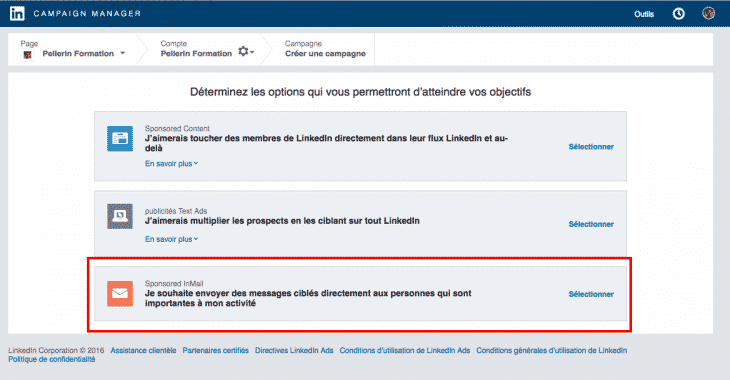730x380 pixels.
Task: Click the Text Ads description headline
Action: (x=282, y=221)
